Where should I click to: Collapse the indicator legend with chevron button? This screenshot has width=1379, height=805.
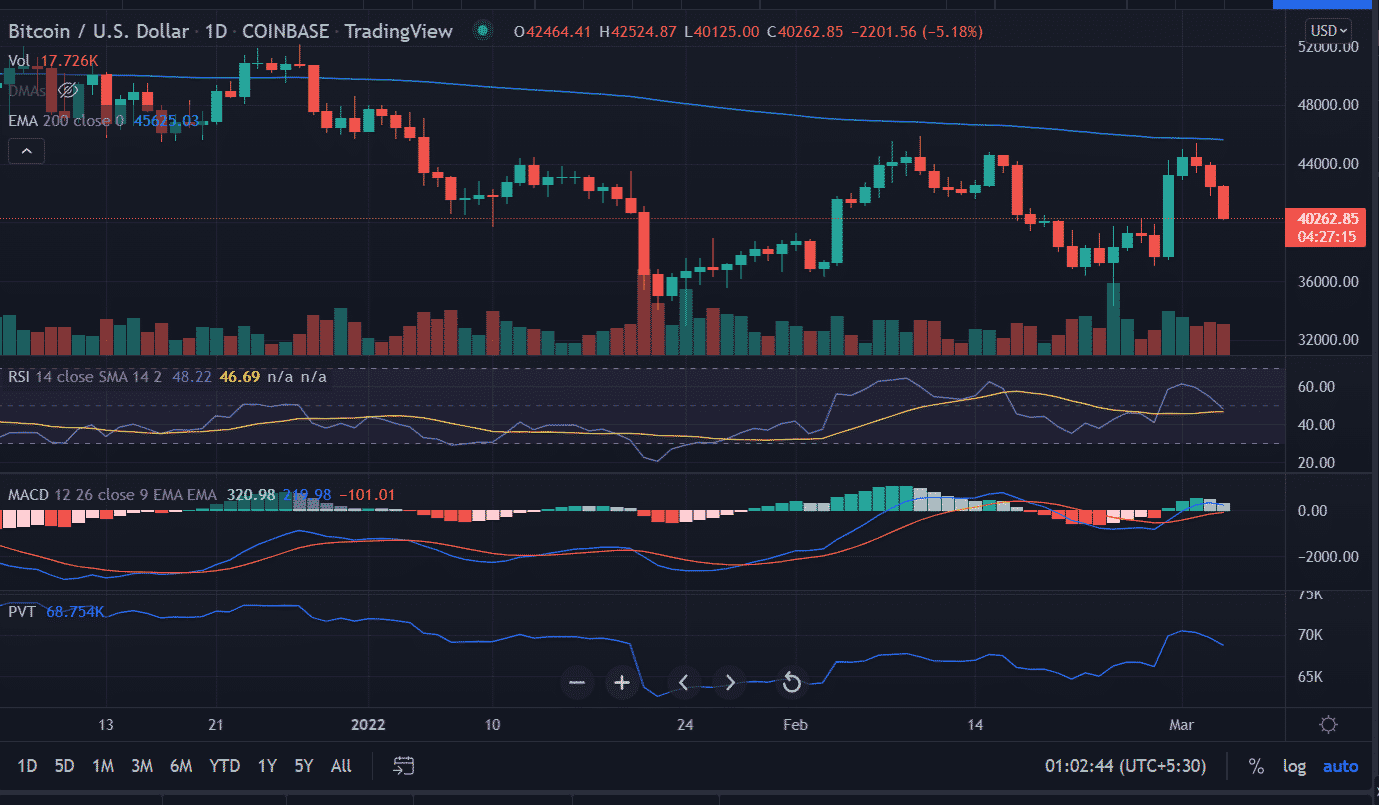27,151
